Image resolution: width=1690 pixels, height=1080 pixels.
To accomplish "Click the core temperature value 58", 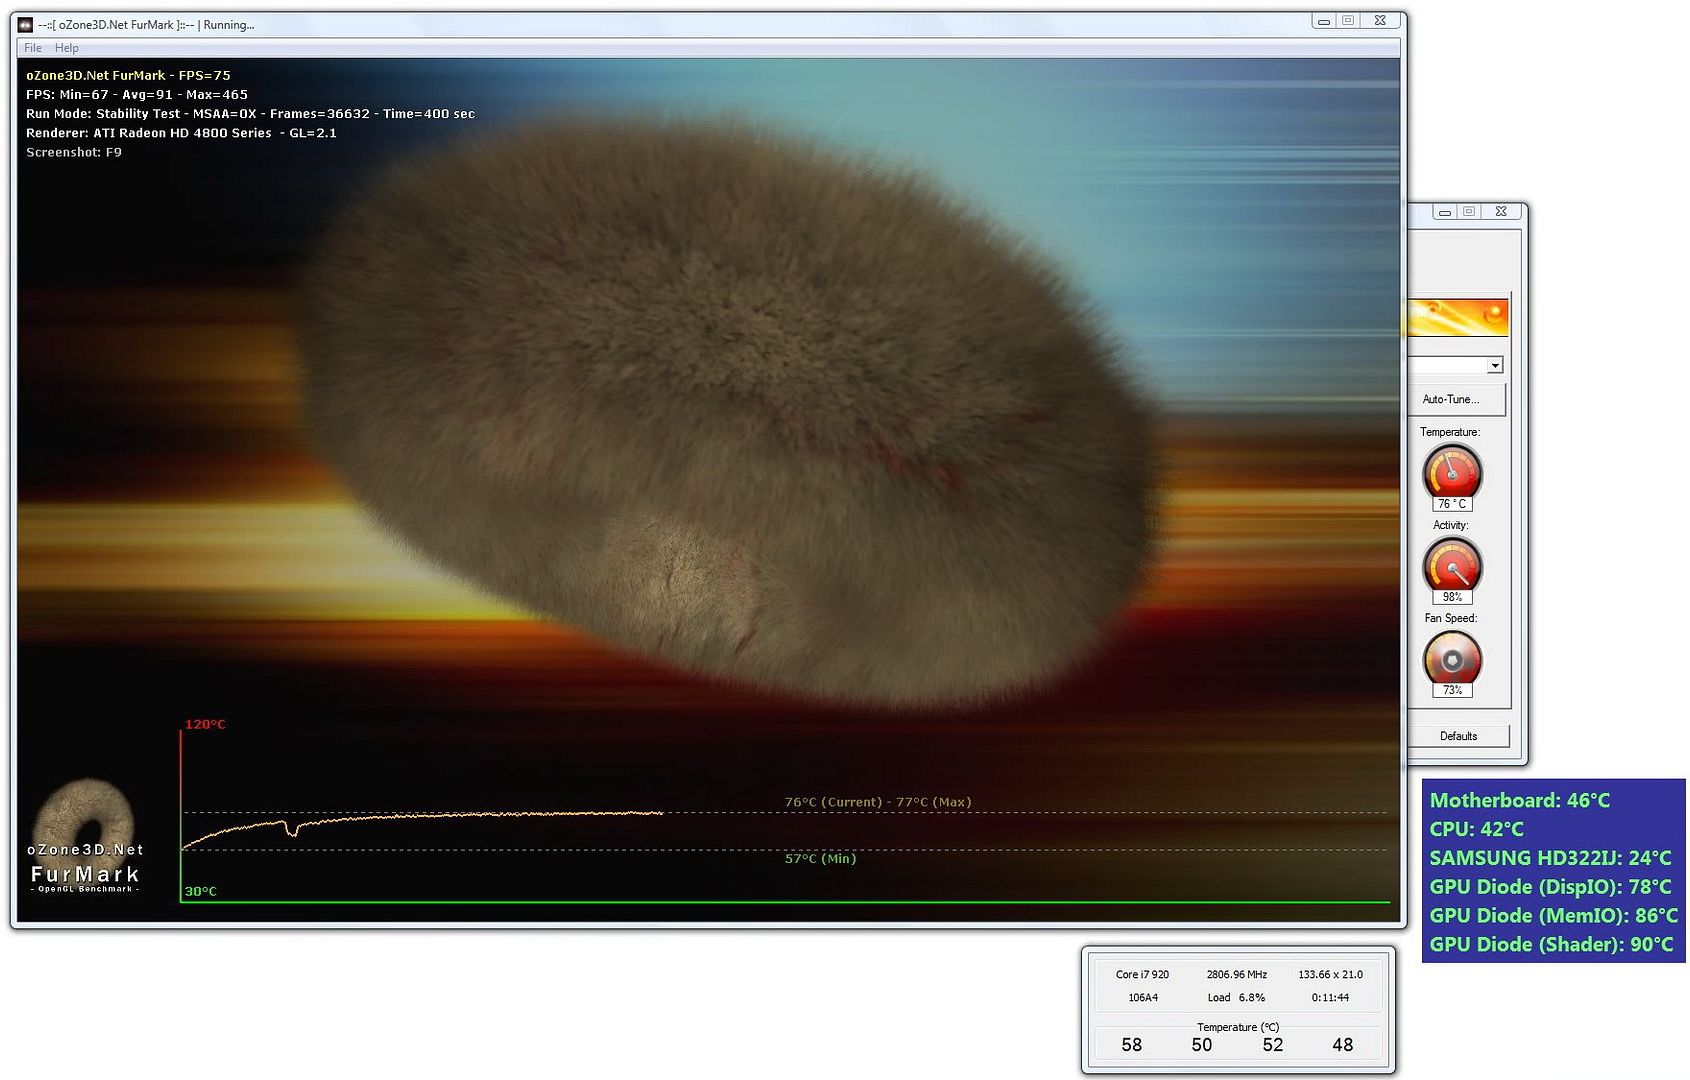I will click(x=1131, y=1044).
